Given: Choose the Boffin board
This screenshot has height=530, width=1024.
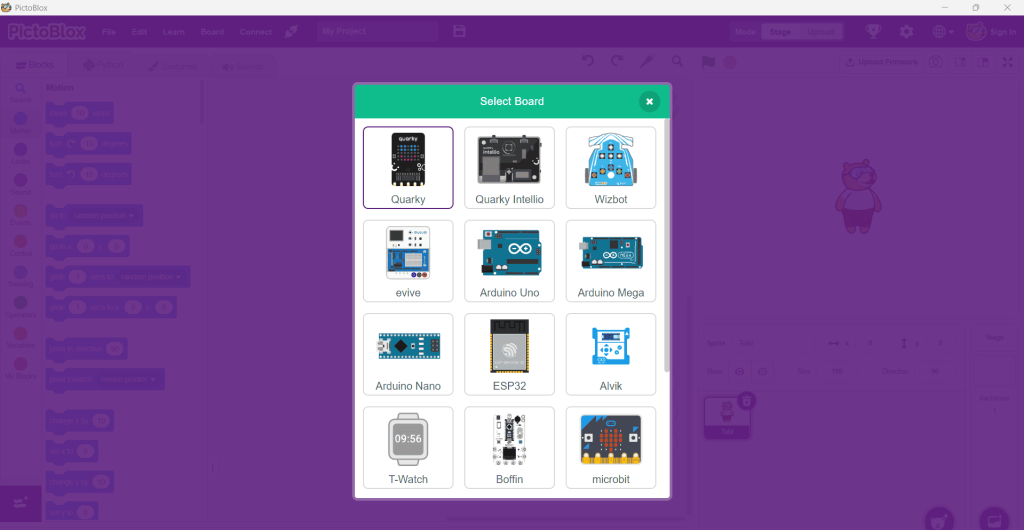Looking at the screenshot, I should [509, 447].
